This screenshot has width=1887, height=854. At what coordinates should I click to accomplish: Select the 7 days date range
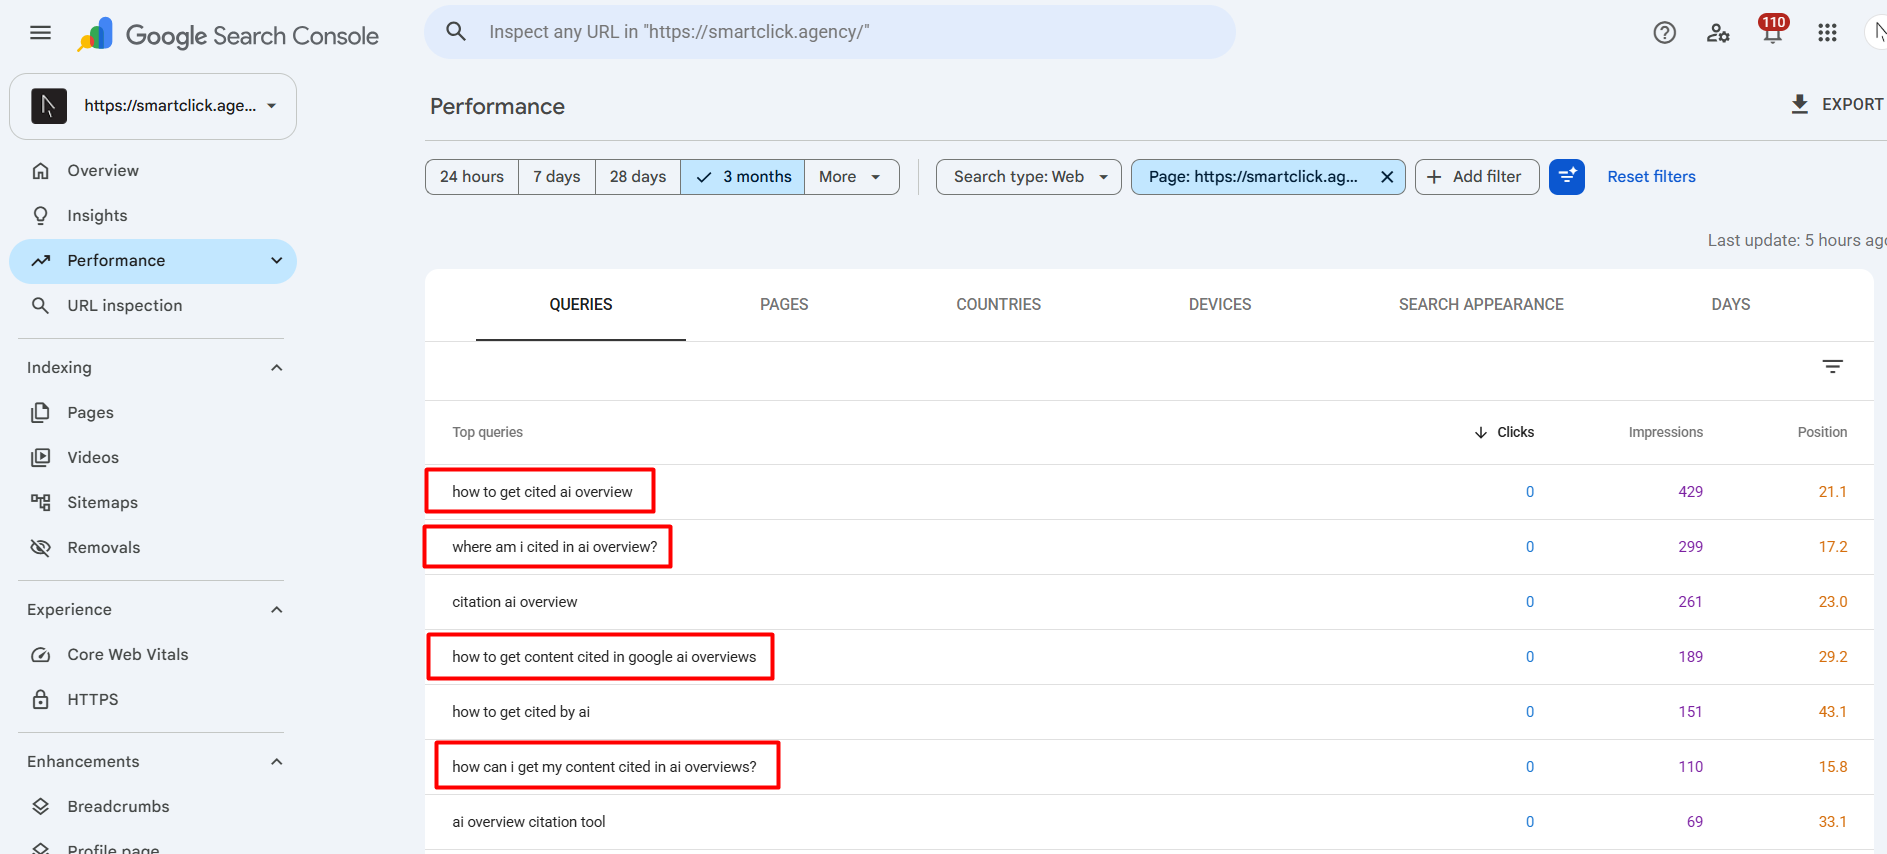557,177
